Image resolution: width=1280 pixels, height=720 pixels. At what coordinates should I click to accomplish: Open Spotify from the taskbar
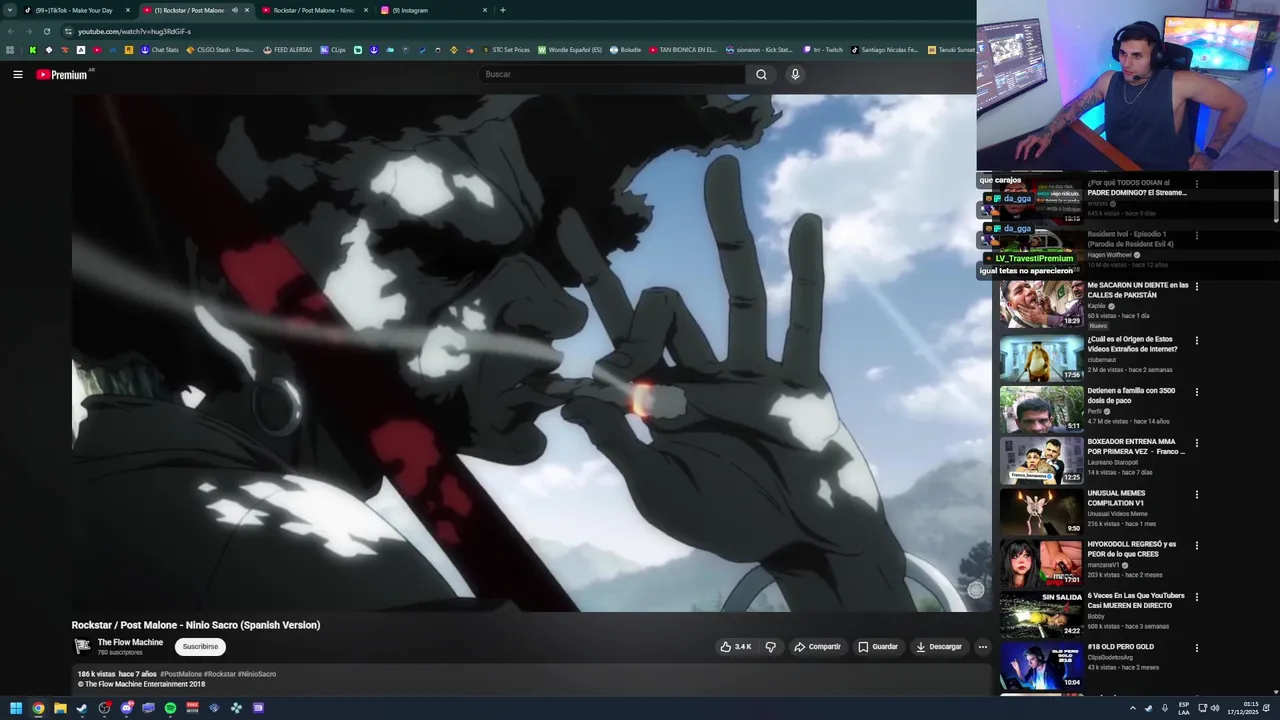click(170, 708)
